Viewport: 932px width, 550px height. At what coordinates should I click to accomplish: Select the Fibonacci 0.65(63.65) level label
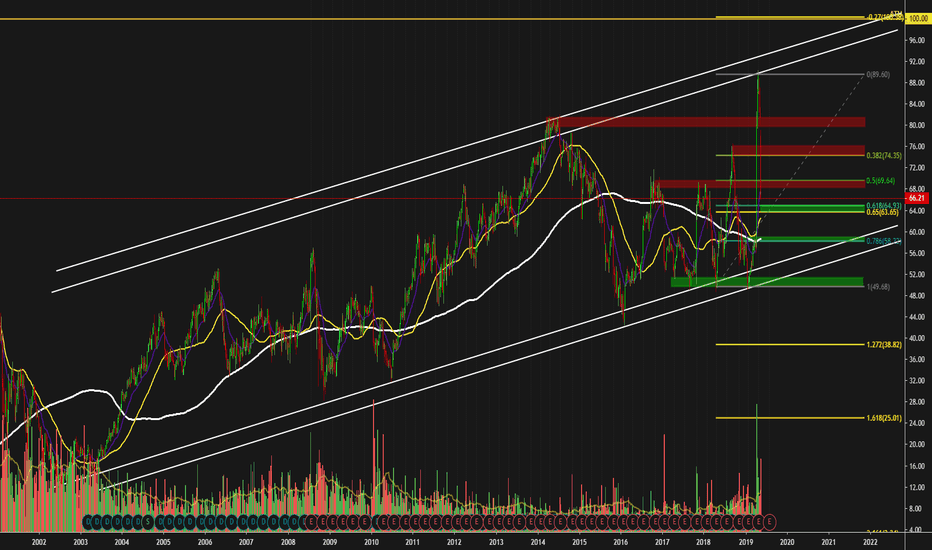(x=882, y=212)
